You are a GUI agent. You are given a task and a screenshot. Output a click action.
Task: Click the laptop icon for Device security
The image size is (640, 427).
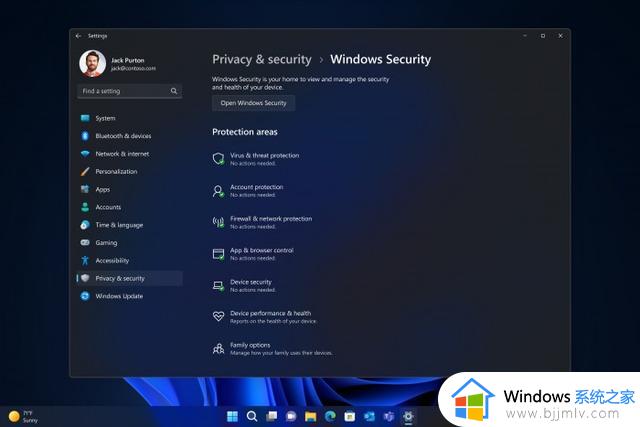pos(218,286)
